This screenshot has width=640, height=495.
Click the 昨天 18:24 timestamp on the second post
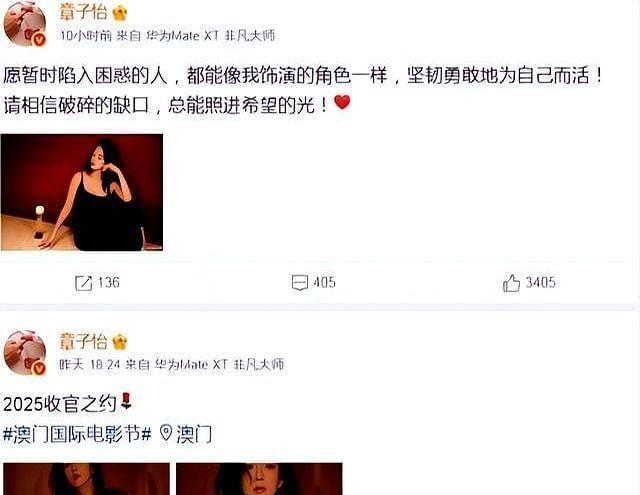coord(90,364)
